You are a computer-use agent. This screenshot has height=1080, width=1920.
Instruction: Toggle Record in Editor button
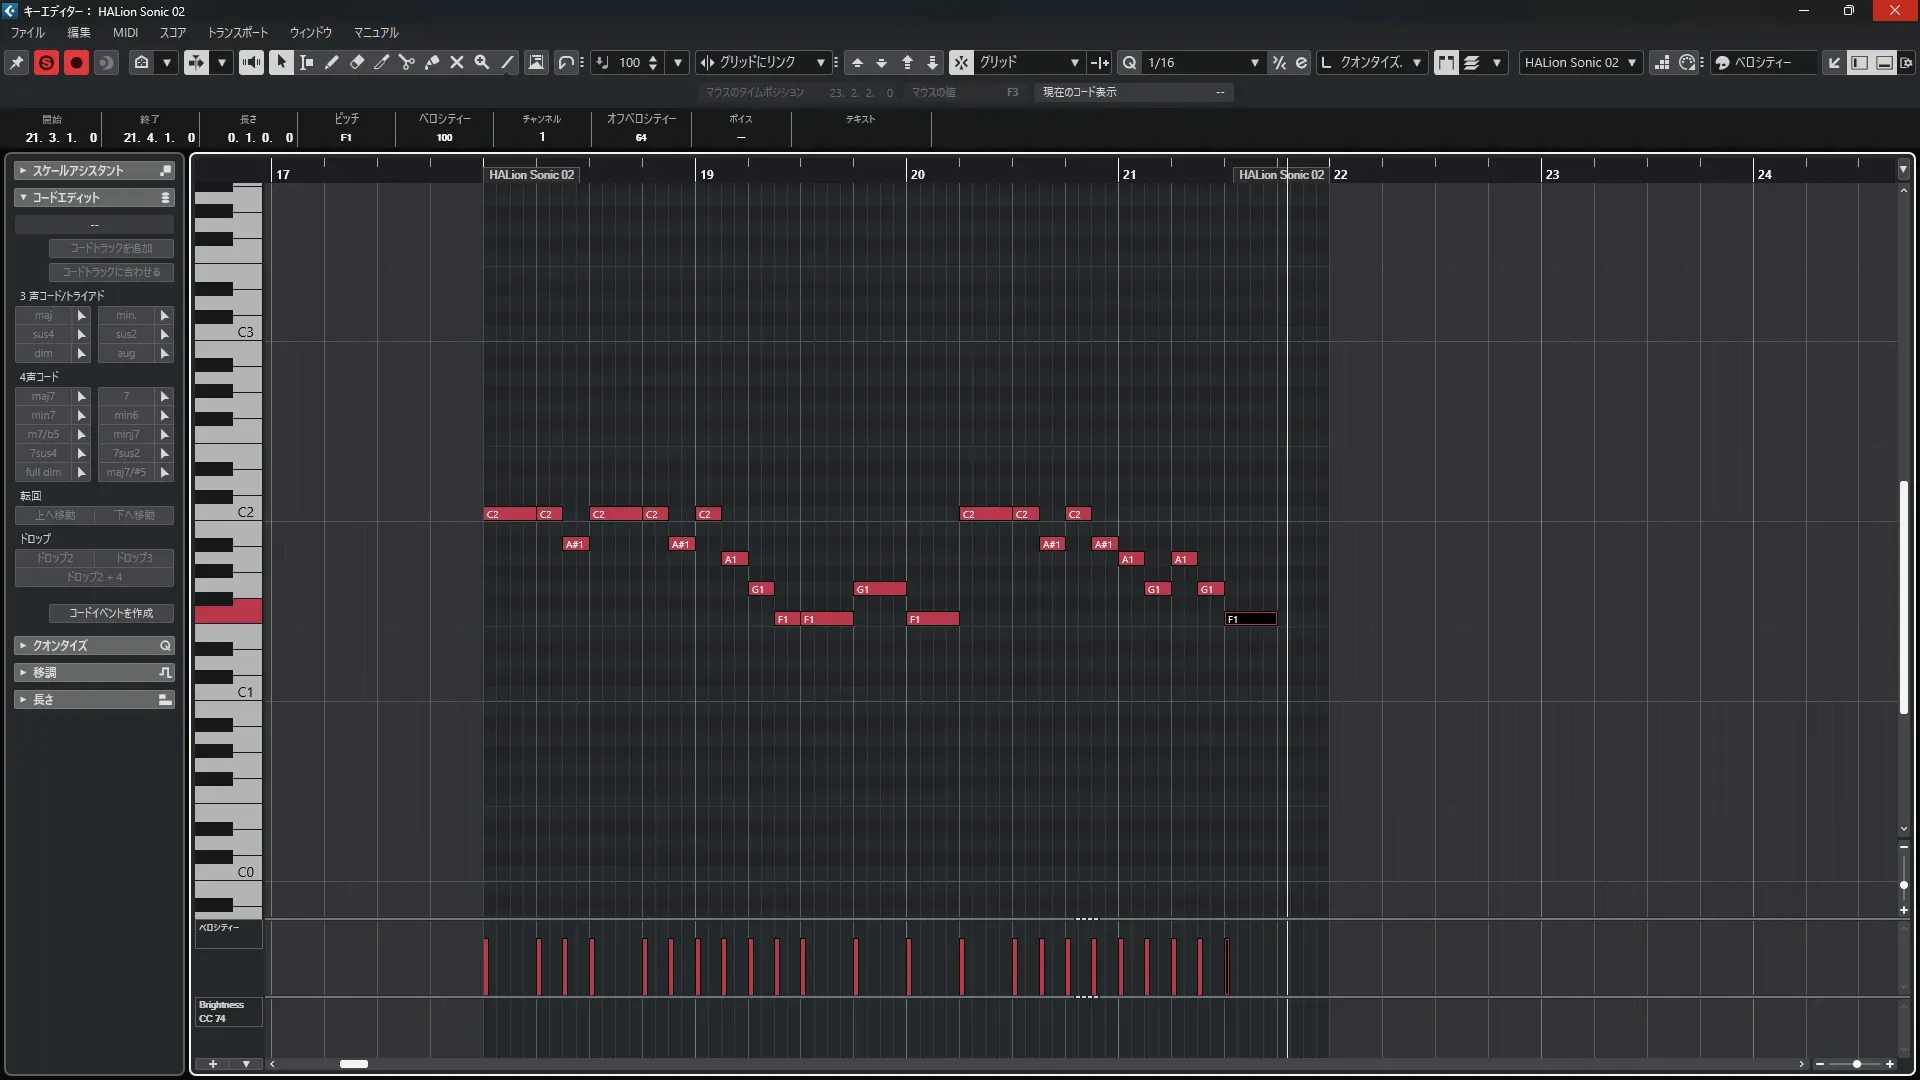[x=76, y=62]
